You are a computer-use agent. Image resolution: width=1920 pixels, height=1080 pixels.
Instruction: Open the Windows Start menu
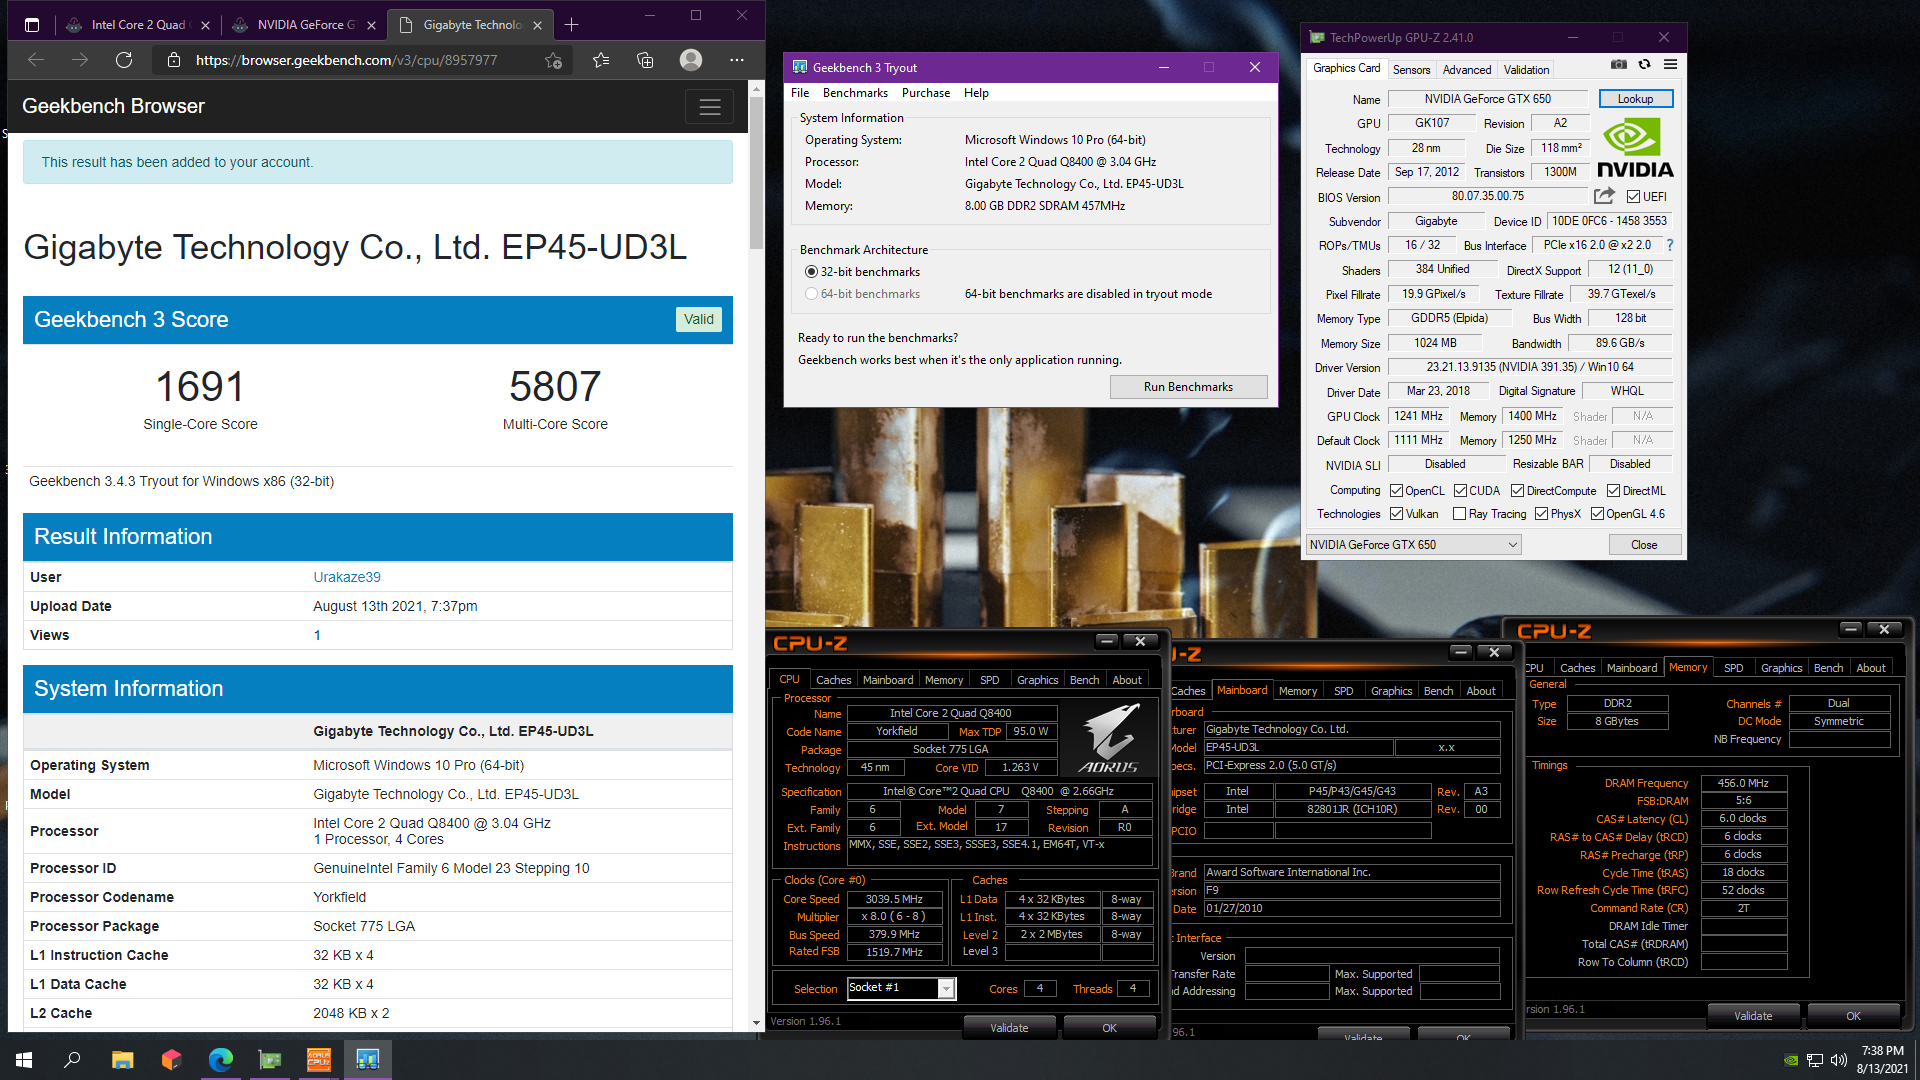tap(24, 1060)
